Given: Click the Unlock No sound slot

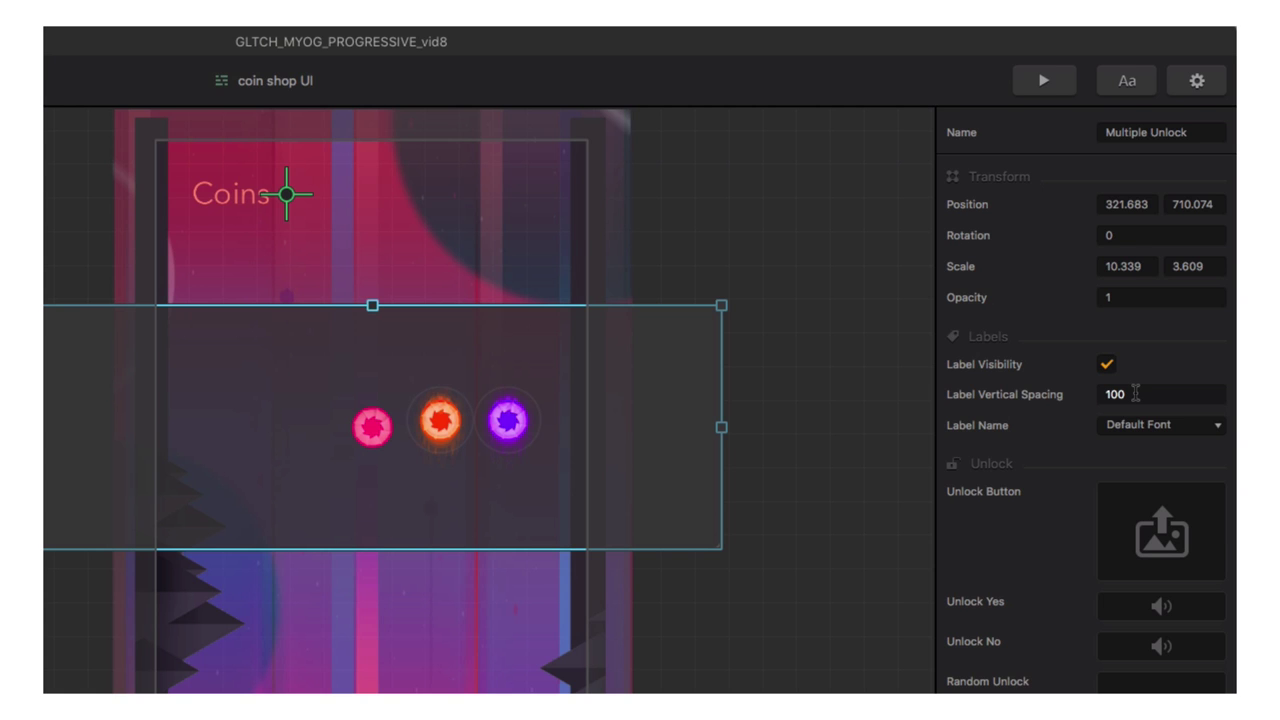Looking at the screenshot, I should [1161, 646].
